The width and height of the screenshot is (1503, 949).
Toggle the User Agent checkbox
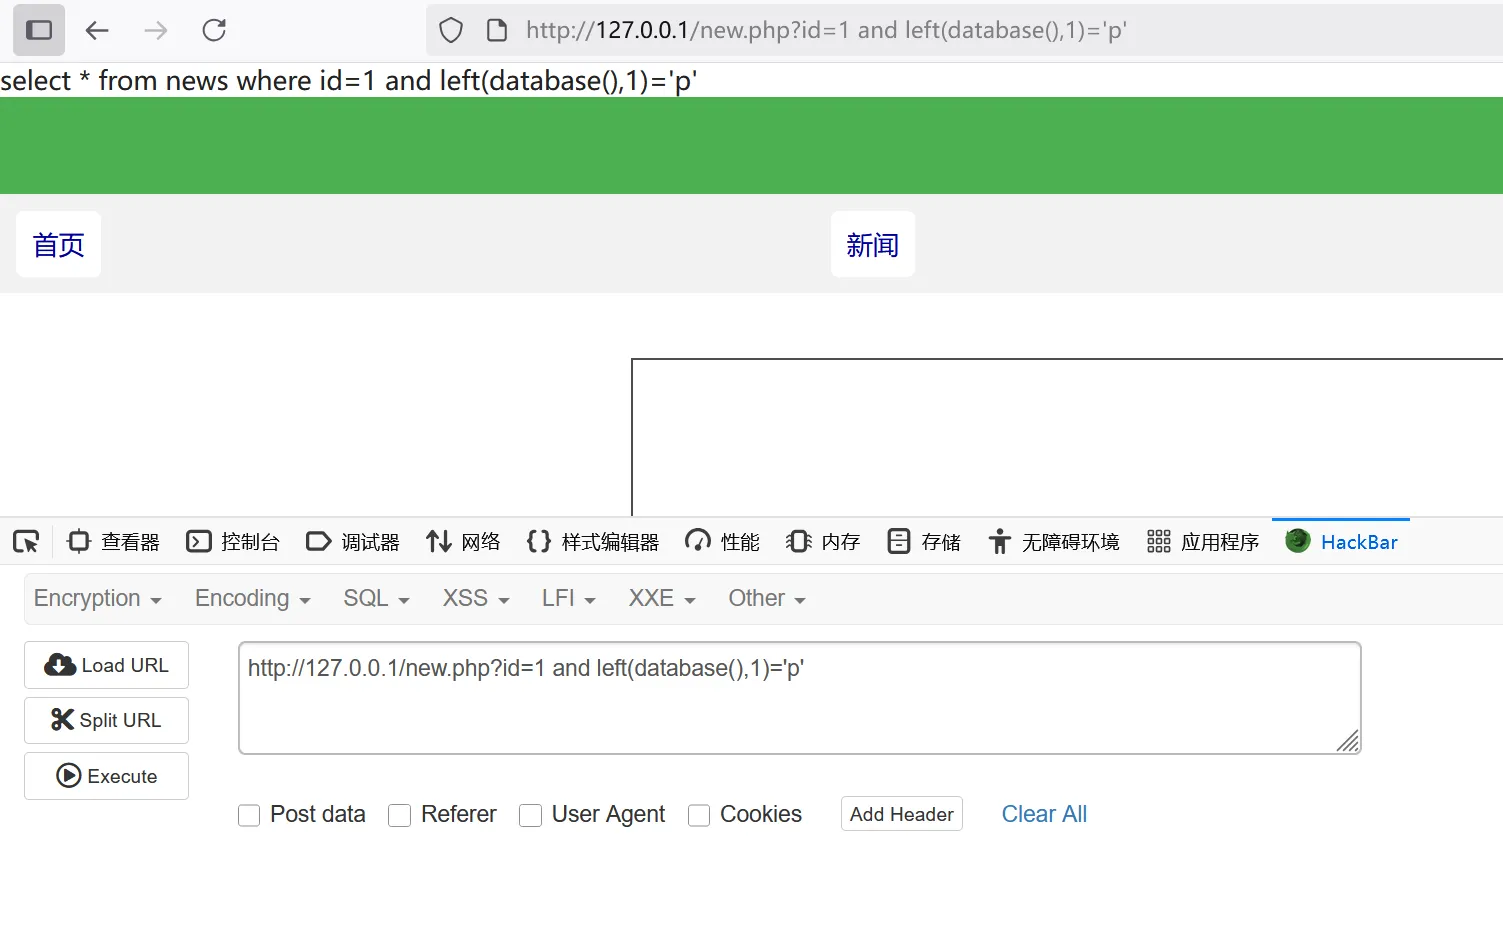click(x=531, y=816)
